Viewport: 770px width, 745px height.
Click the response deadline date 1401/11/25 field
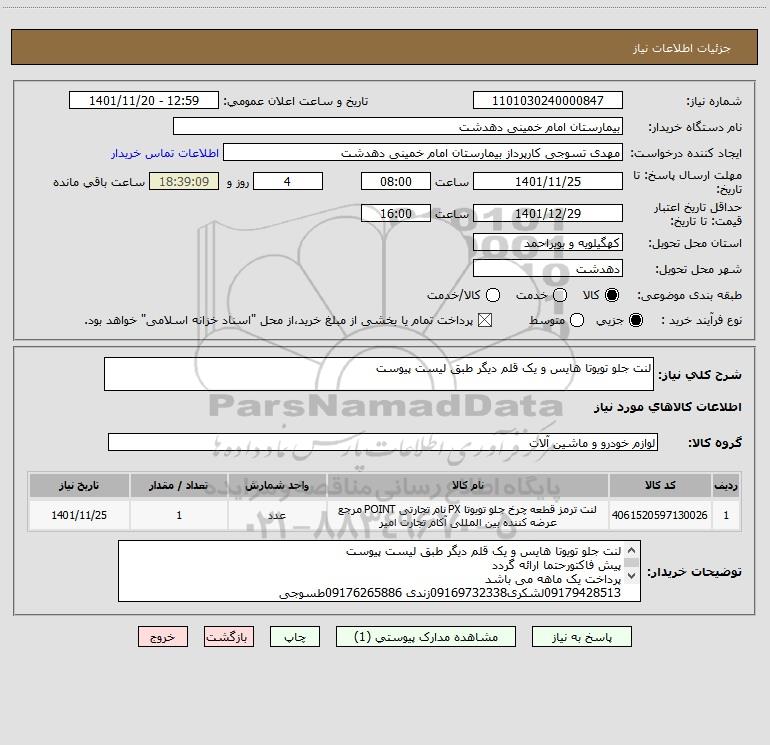pyautogui.click(x=548, y=181)
